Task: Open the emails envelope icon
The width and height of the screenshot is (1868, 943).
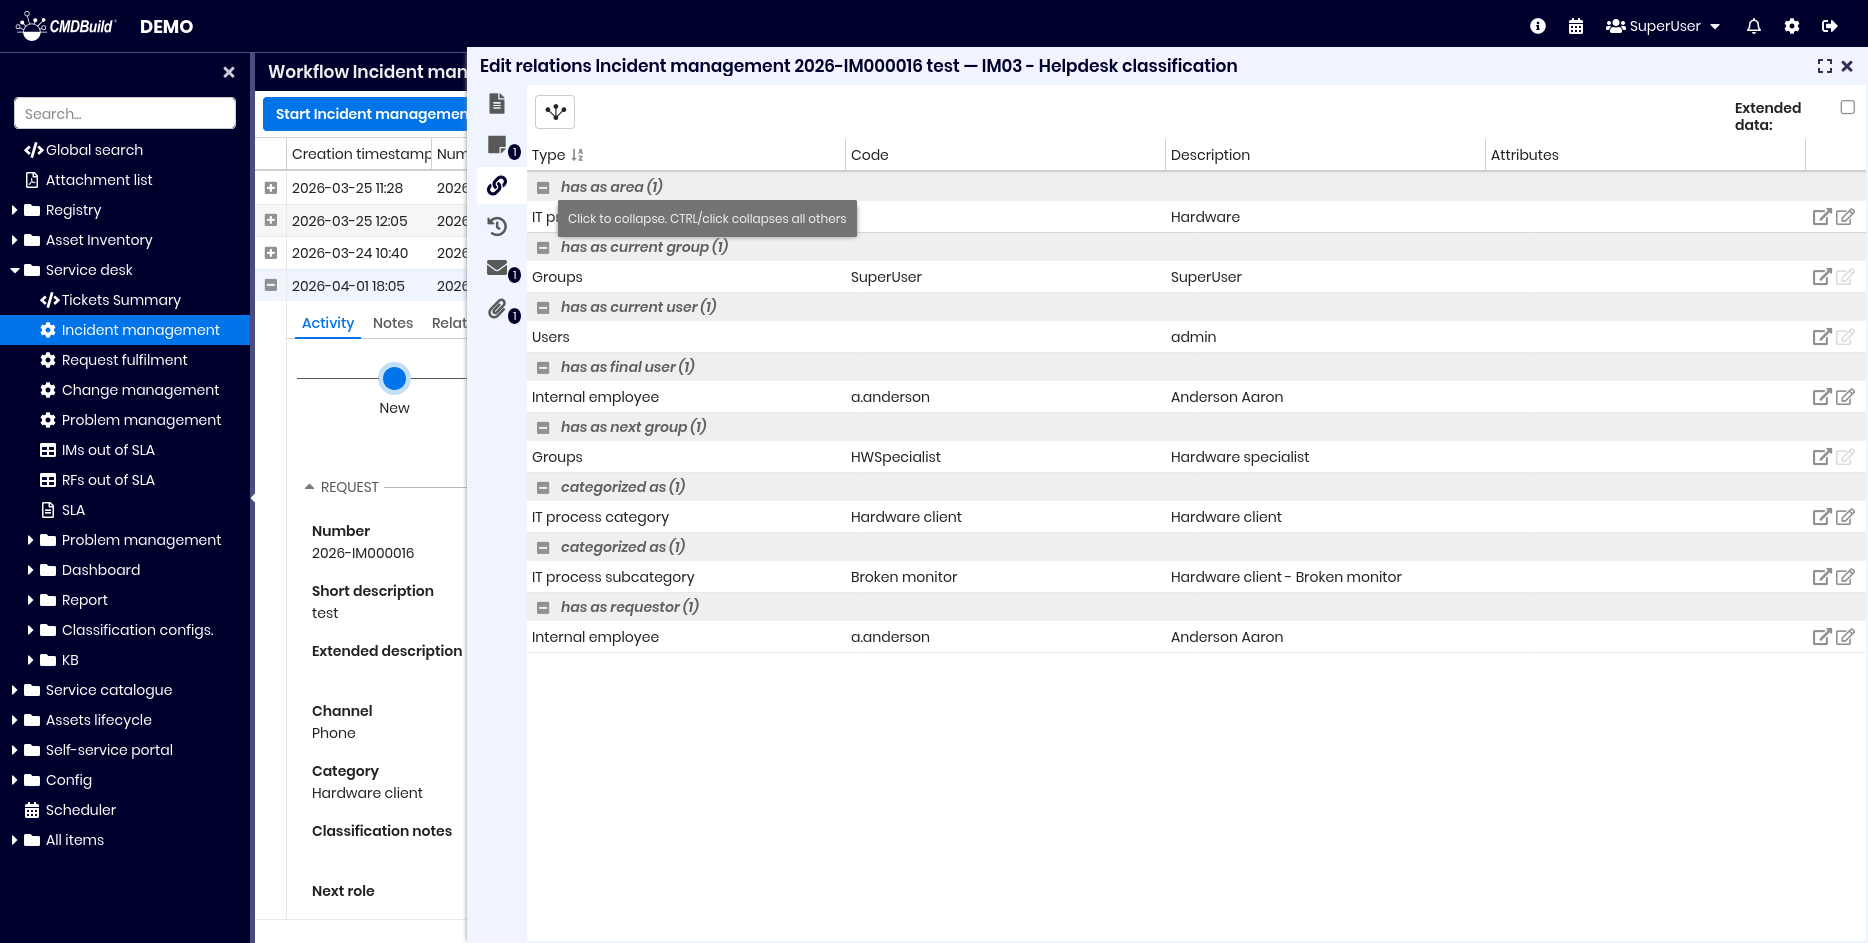Action: click(x=497, y=267)
